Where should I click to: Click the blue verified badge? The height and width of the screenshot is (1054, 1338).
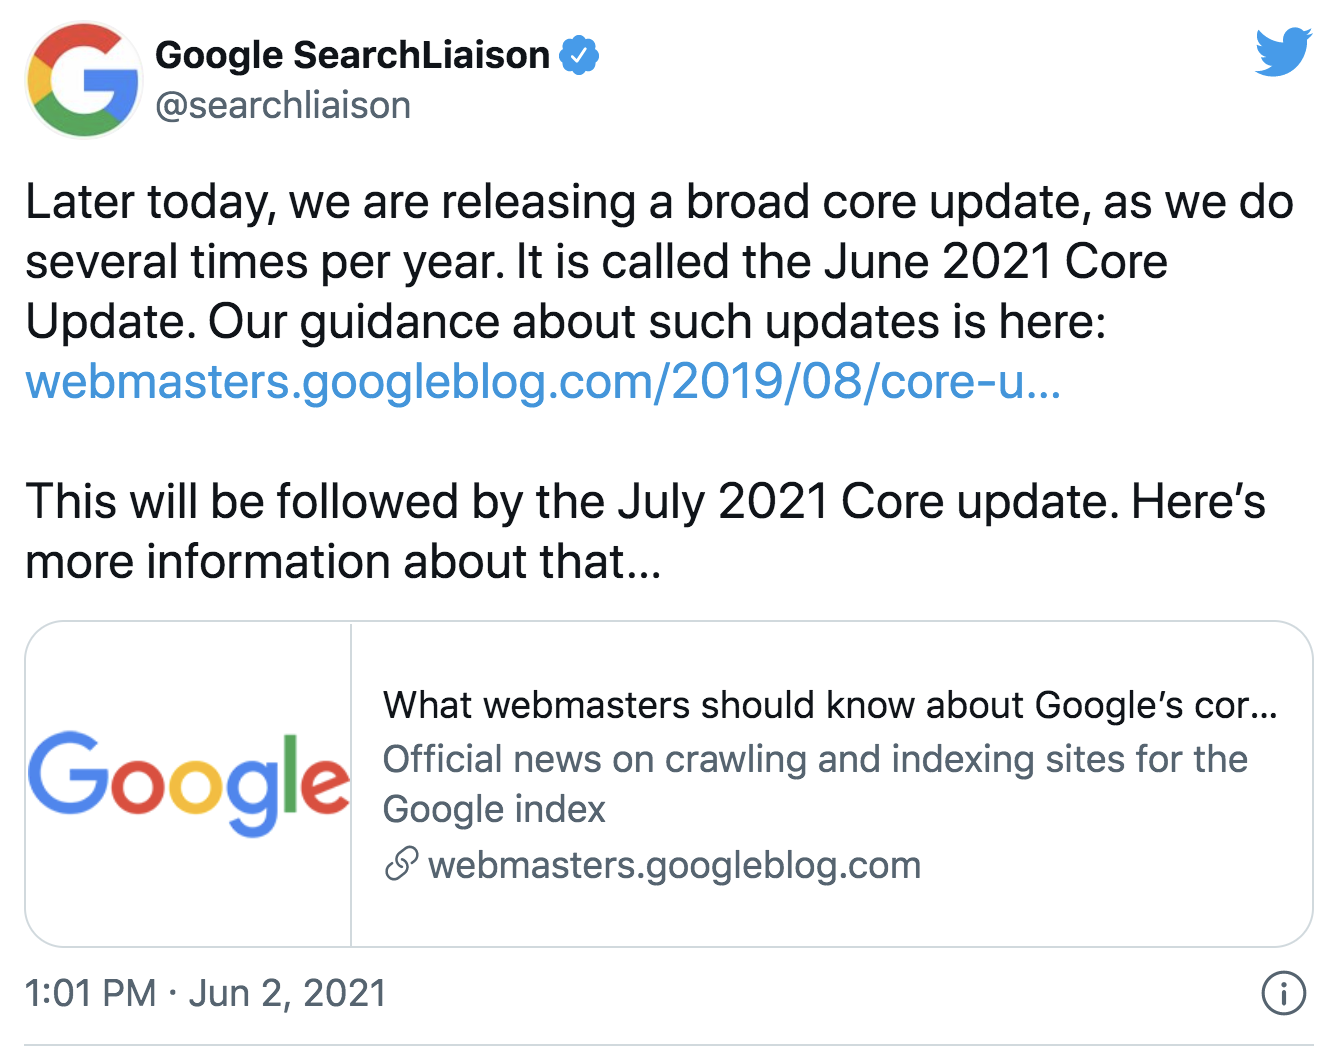pos(579,55)
